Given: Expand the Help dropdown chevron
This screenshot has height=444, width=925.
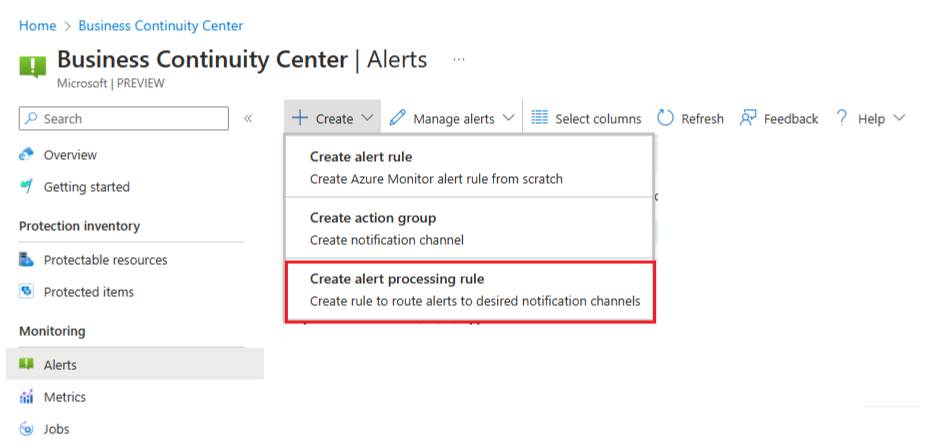Looking at the screenshot, I should click(x=898, y=118).
